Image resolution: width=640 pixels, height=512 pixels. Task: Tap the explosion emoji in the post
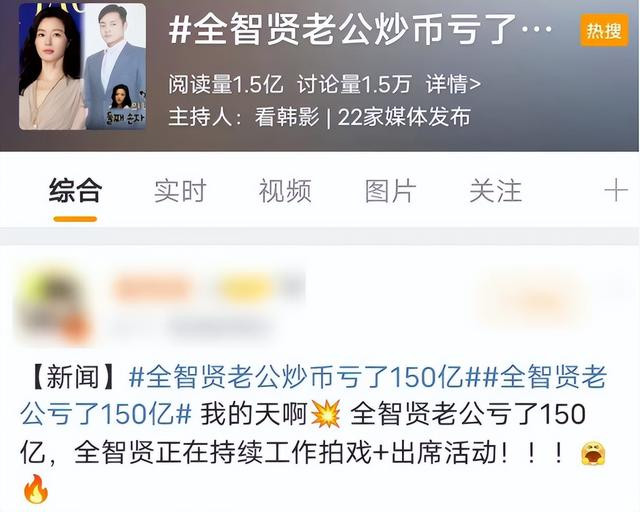pos(325,414)
